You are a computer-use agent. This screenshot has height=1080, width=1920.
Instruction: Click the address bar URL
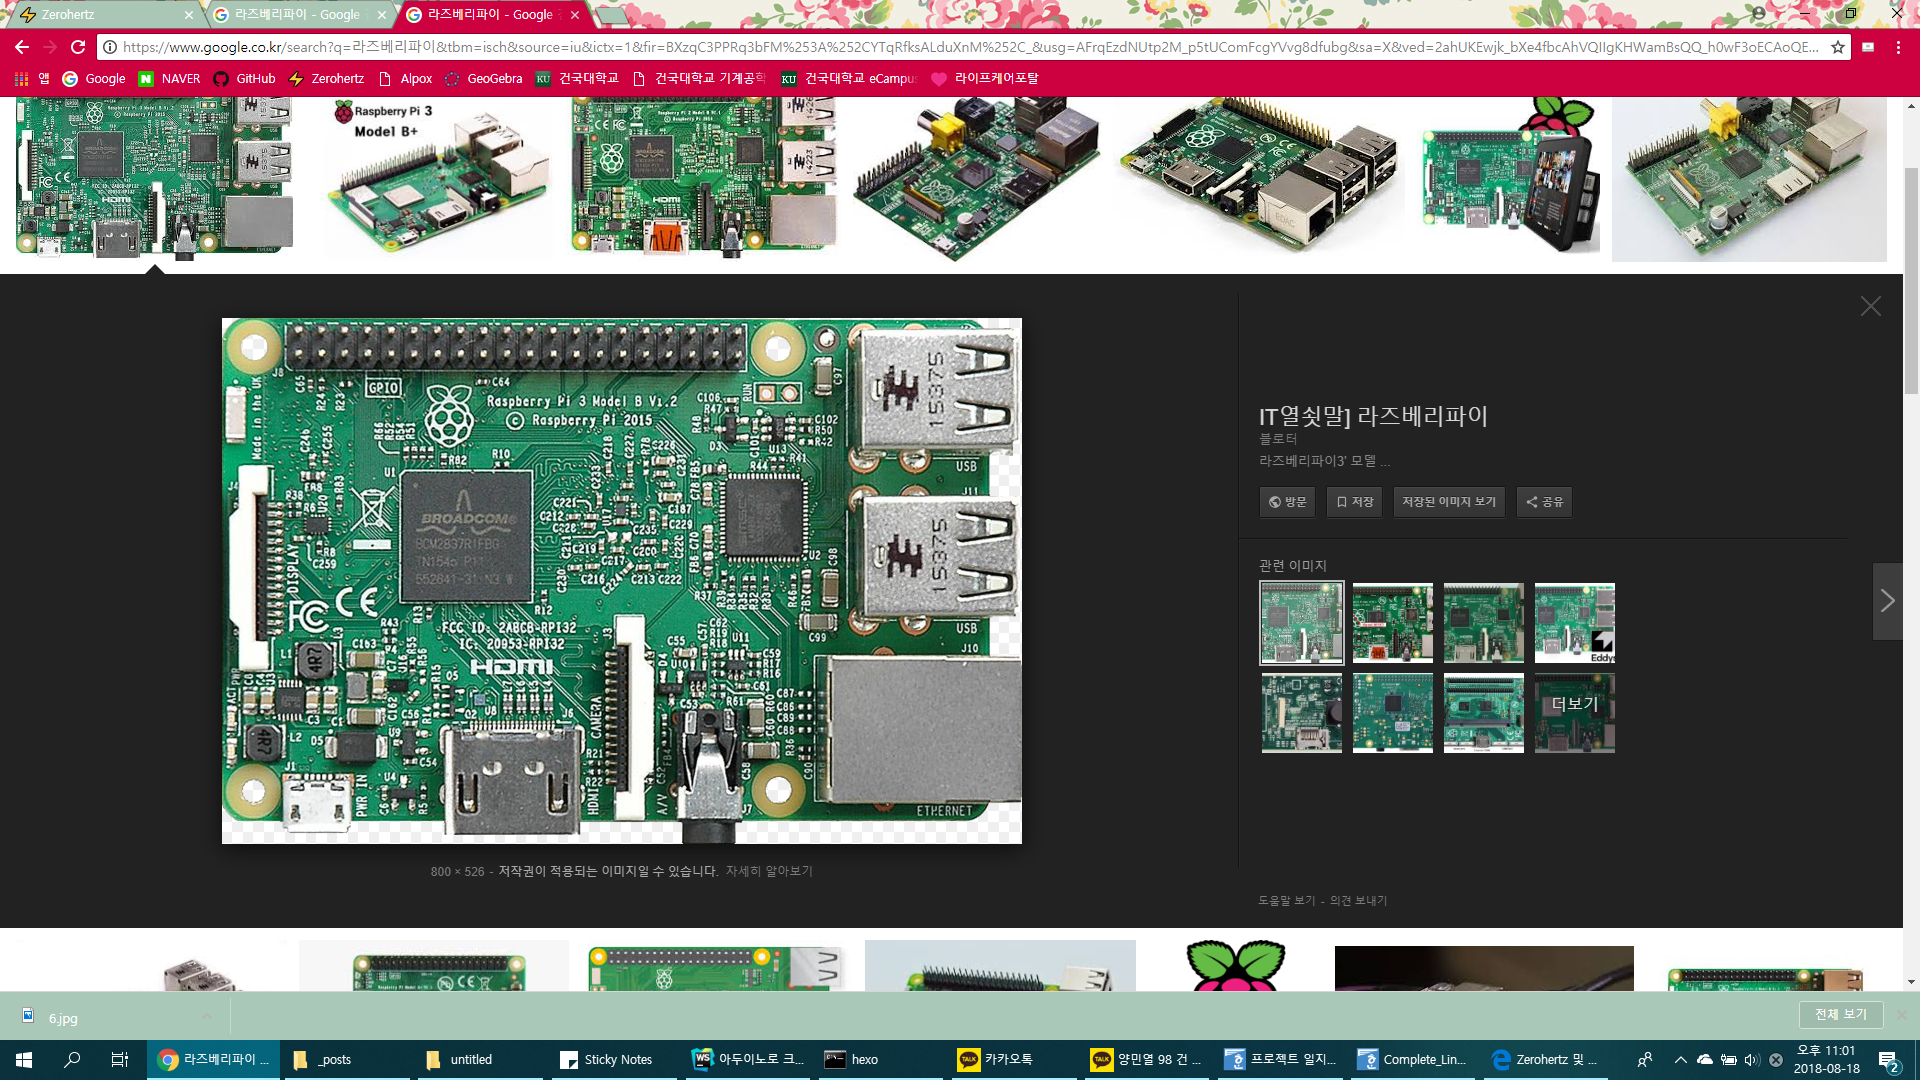[970, 47]
